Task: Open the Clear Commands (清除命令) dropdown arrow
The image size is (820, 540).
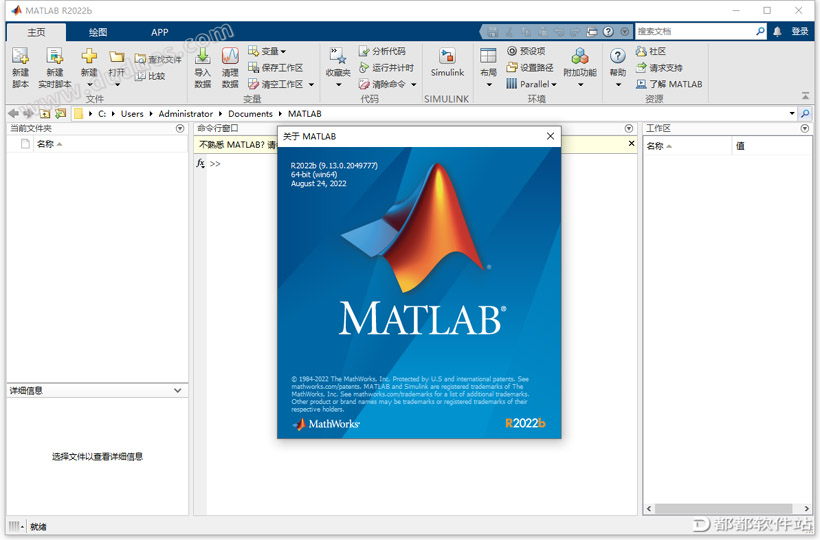Action: pyautogui.click(x=414, y=84)
